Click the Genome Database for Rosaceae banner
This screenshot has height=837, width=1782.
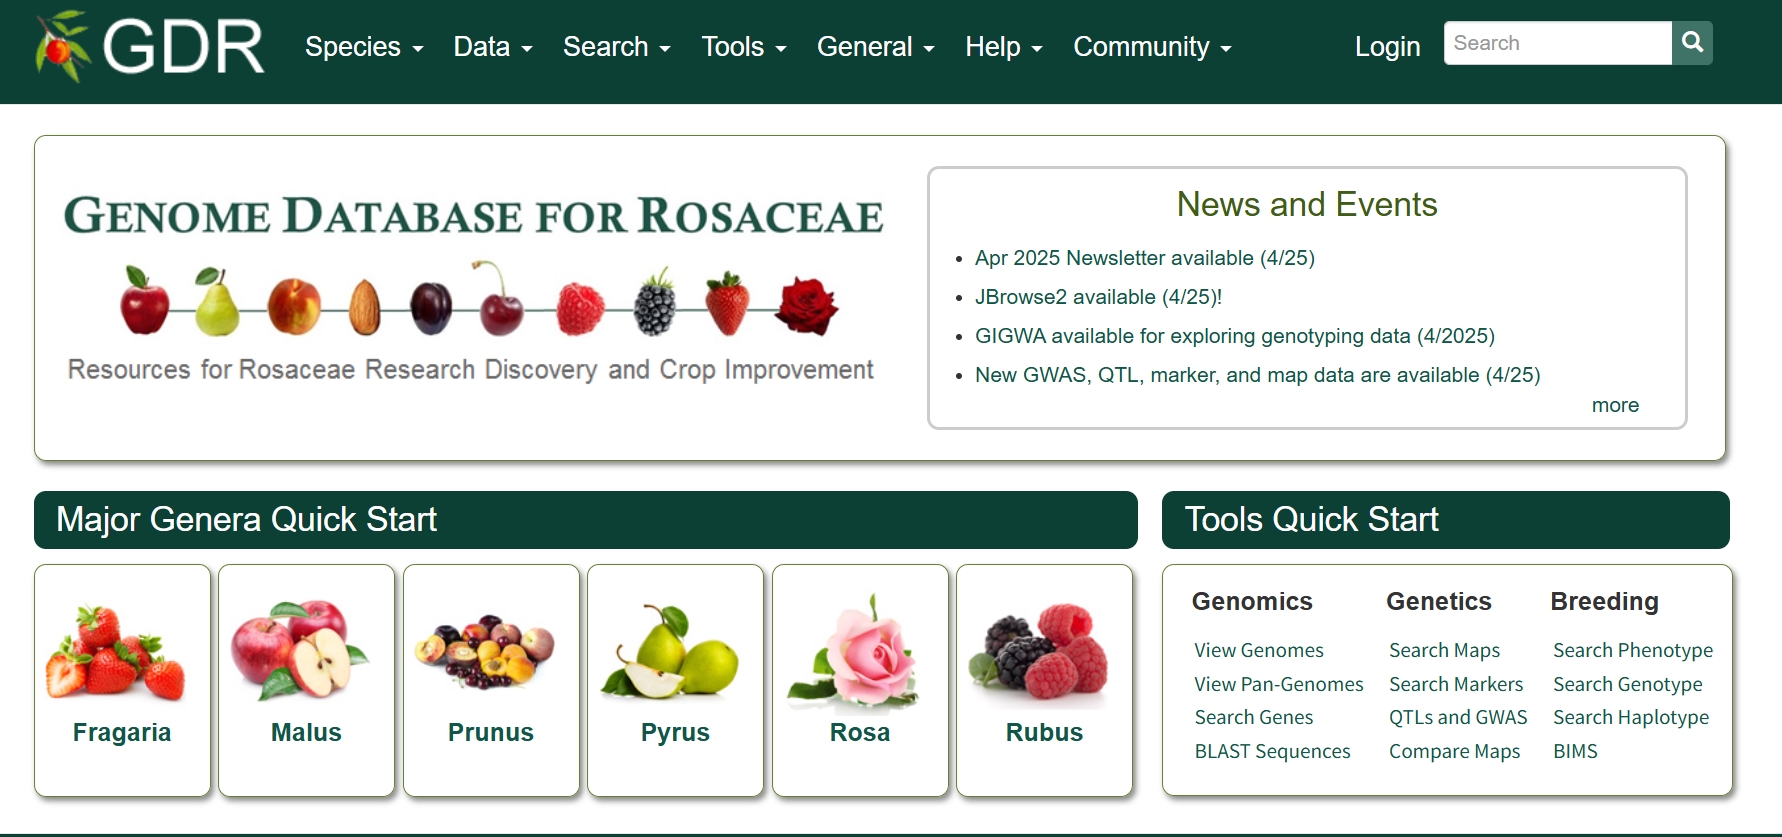tap(472, 288)
